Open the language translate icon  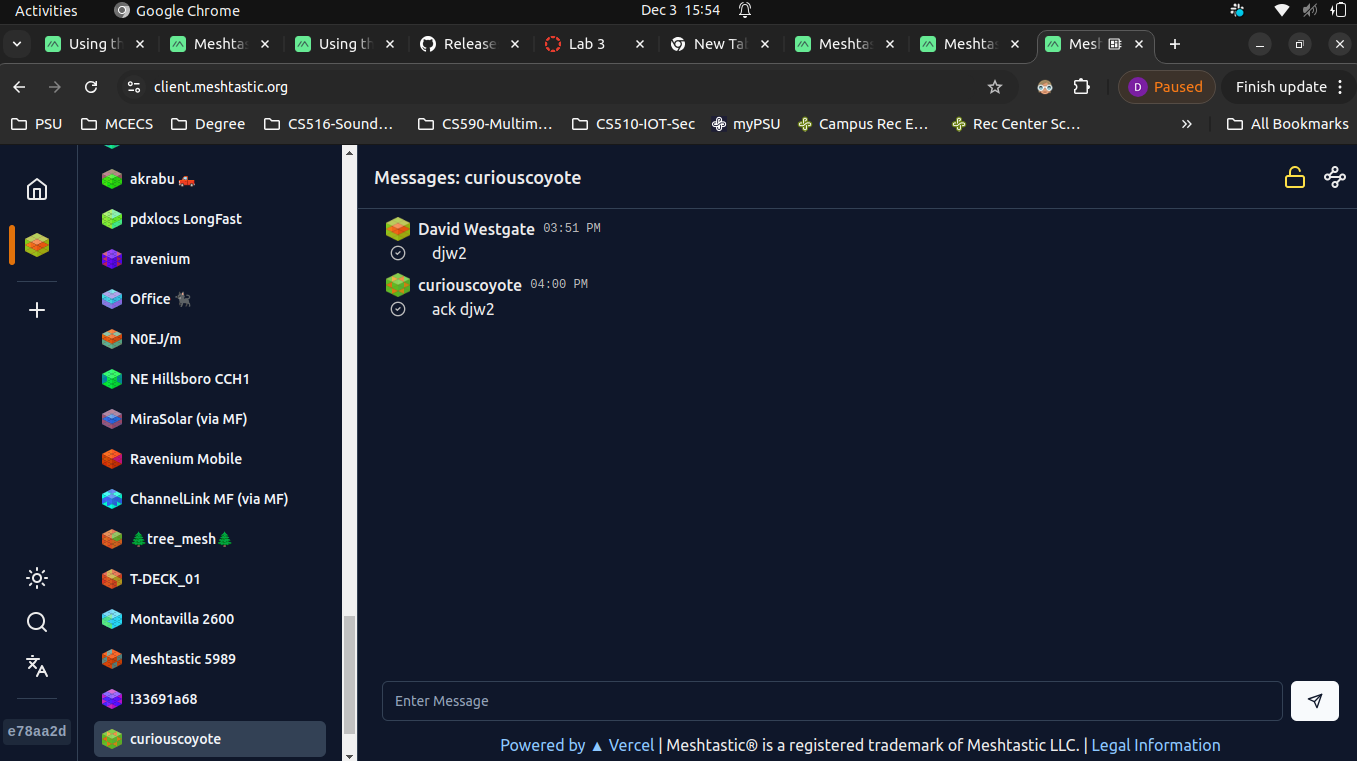click(x=37, y=666)
